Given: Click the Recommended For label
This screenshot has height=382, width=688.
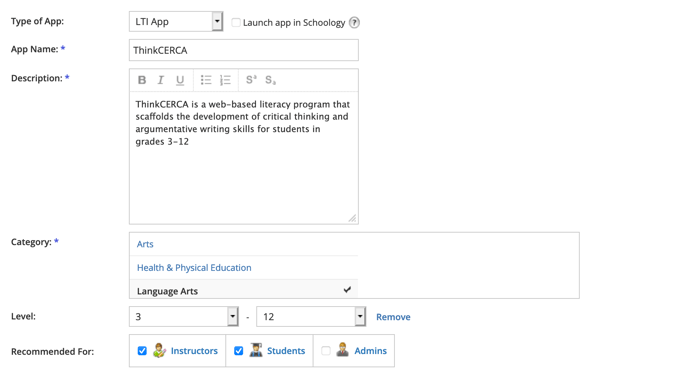Looking at the screenshot, I should pos(52,351).
